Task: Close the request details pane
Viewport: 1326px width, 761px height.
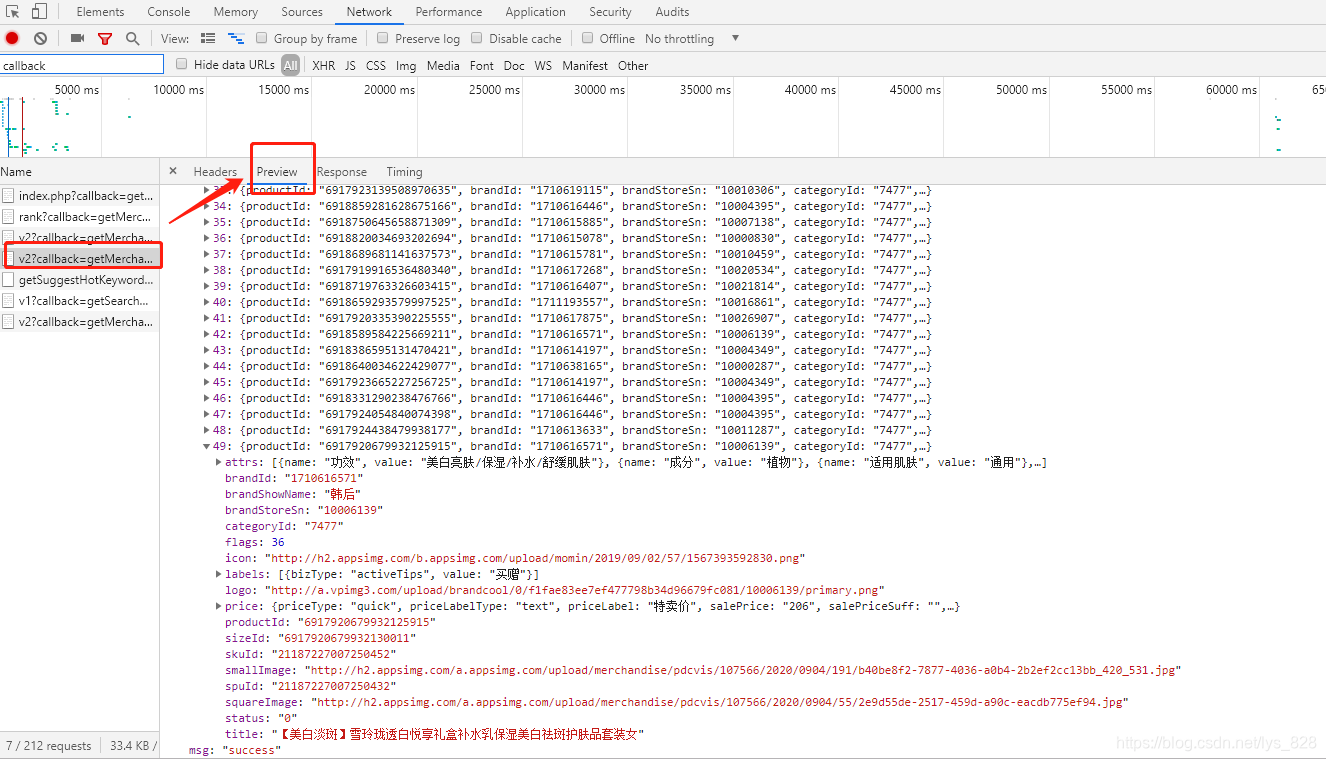Action: tap(173, 171)
